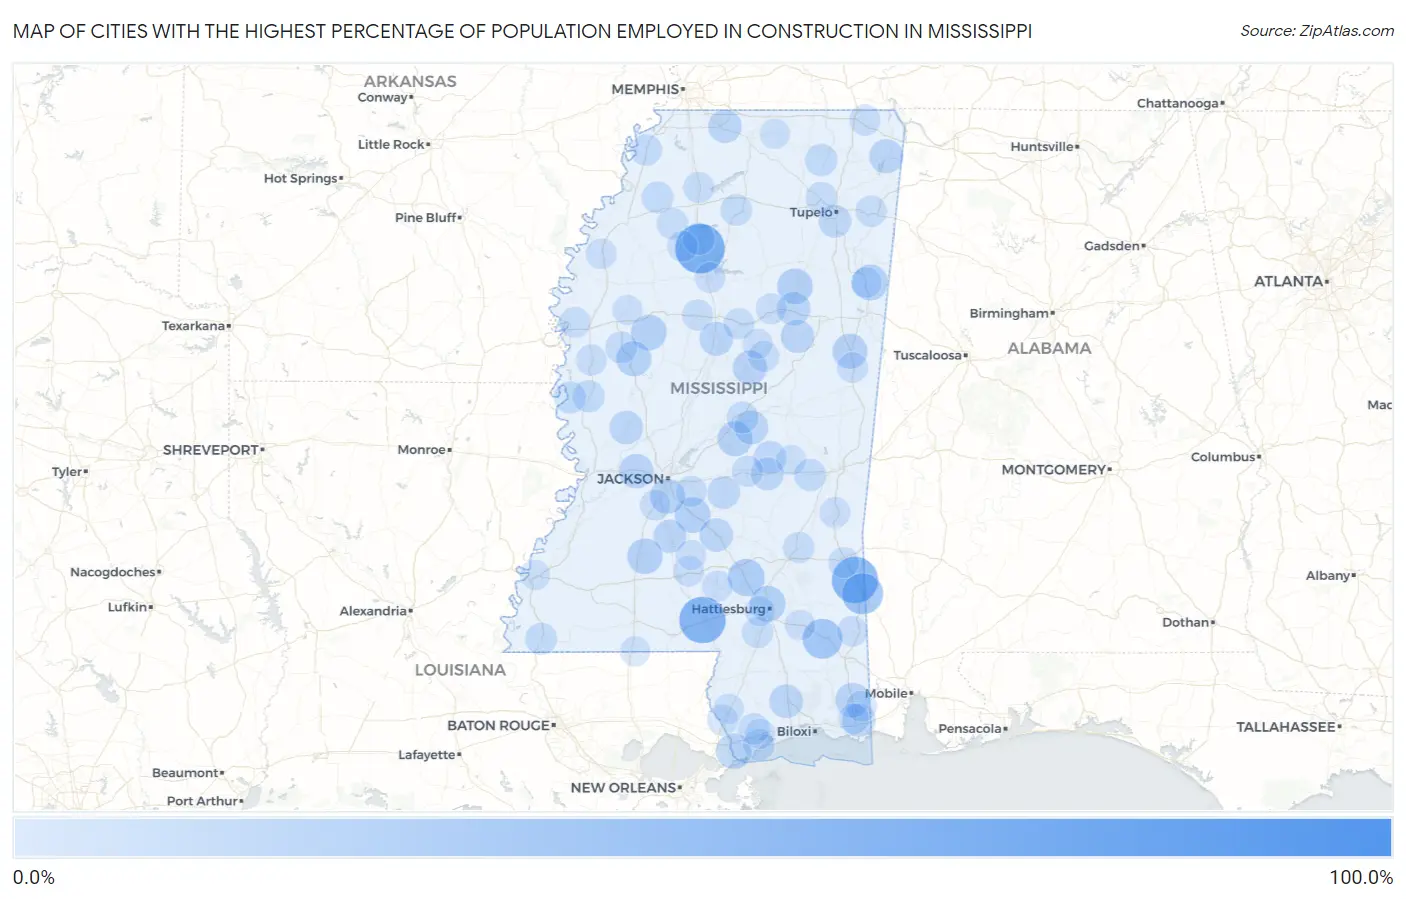
Task: Click the Huntsville city label
Action: 1042,146
